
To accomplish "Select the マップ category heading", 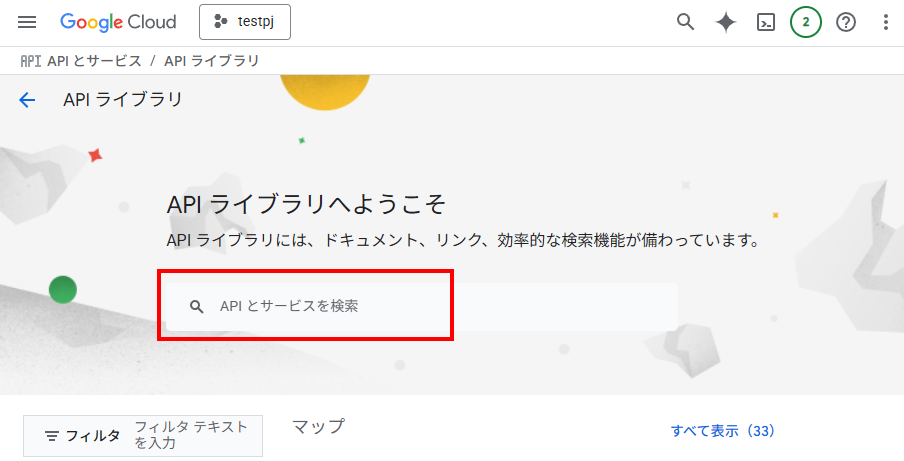I will 318,427.
